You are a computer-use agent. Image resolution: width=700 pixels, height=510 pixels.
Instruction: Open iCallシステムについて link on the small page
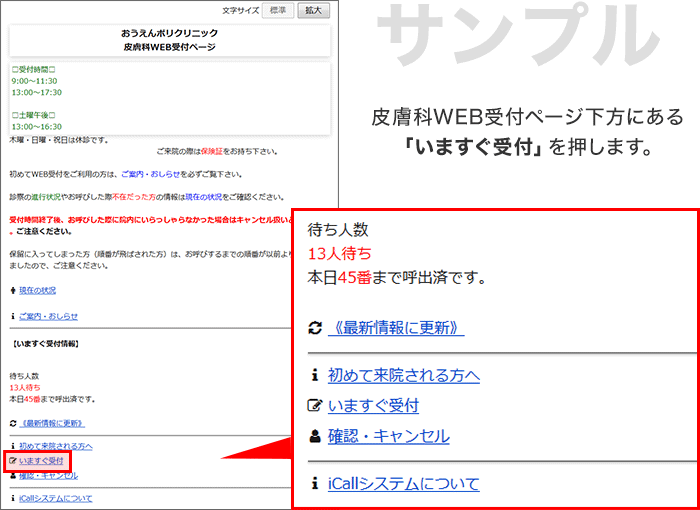[56, 498]
